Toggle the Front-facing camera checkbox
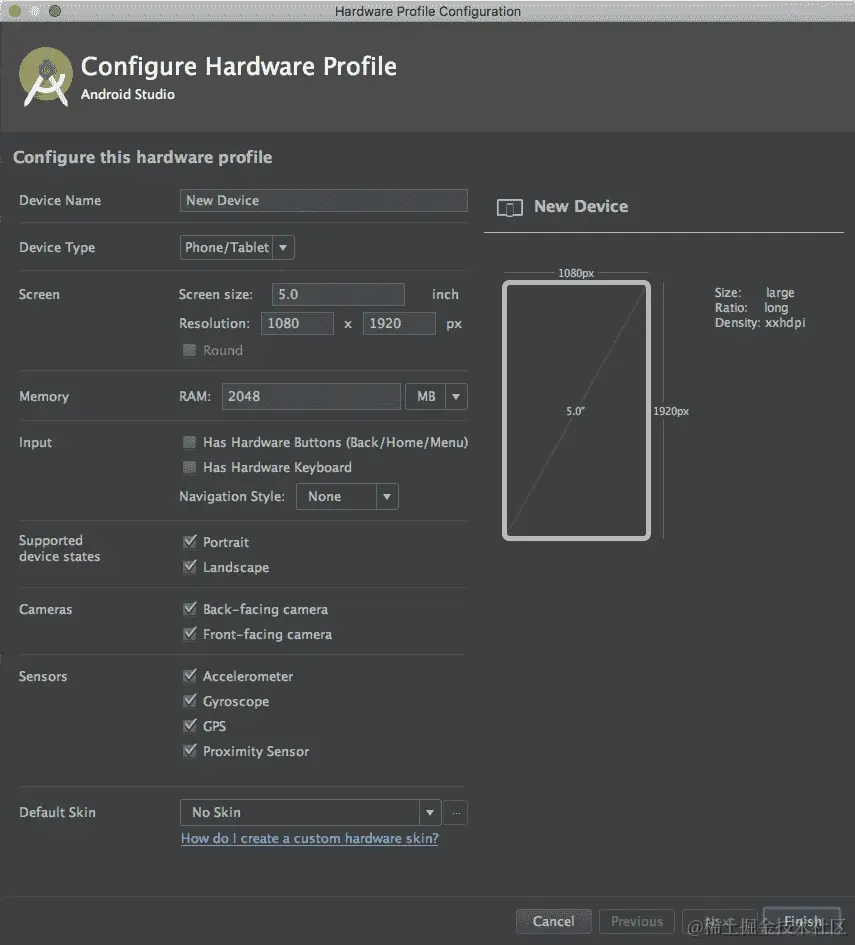Image resolution: width=855 pixels, height=945 pixels. 190,634
